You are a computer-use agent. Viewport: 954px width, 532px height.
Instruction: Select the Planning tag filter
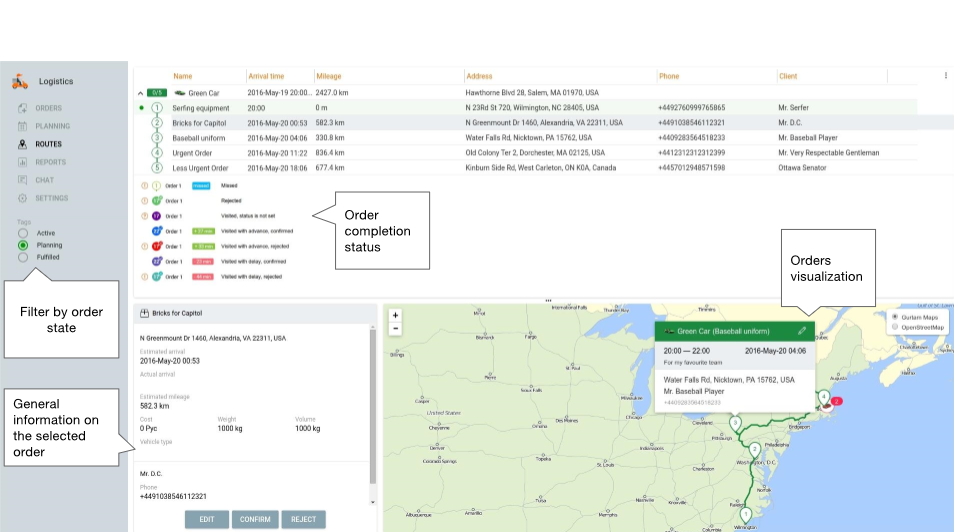[23, 245]
